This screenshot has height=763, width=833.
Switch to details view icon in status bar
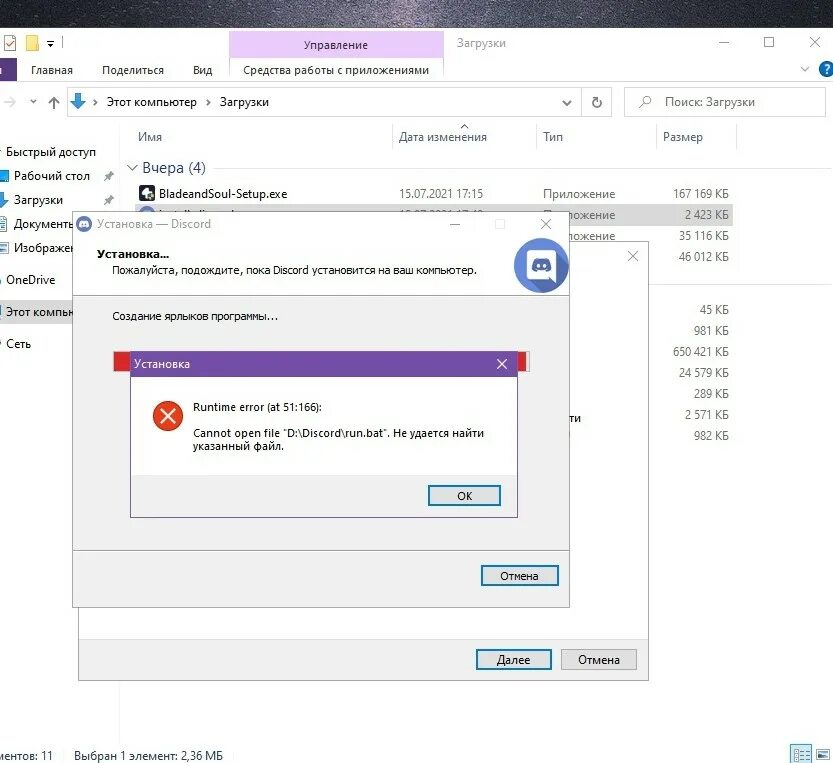click(x=801, y=754)
